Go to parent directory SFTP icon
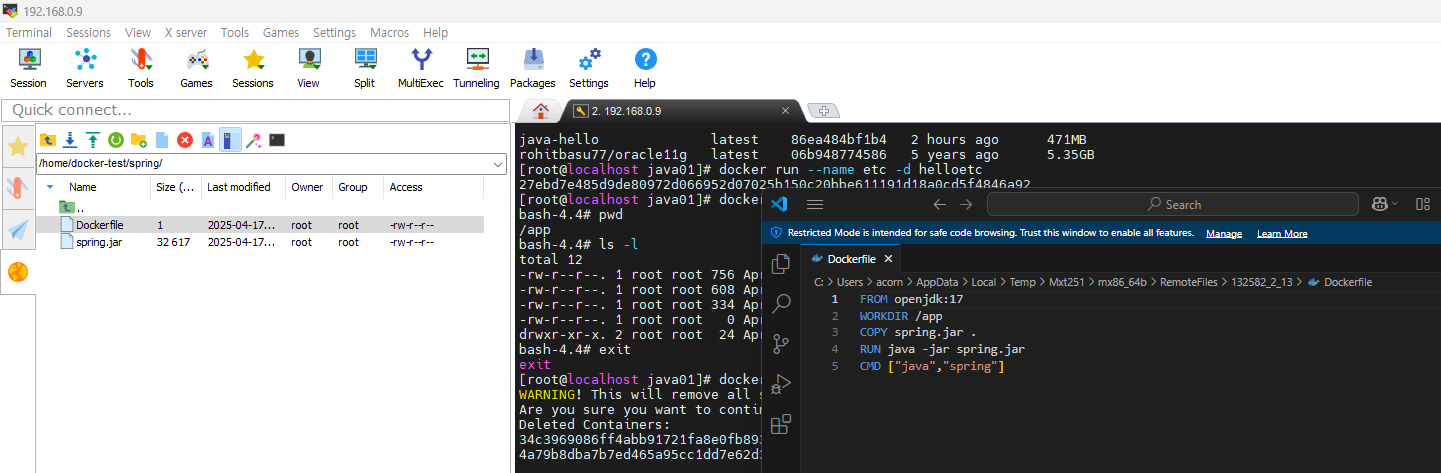The height and width of the screenshot is (473, 1441). point(47,140)
